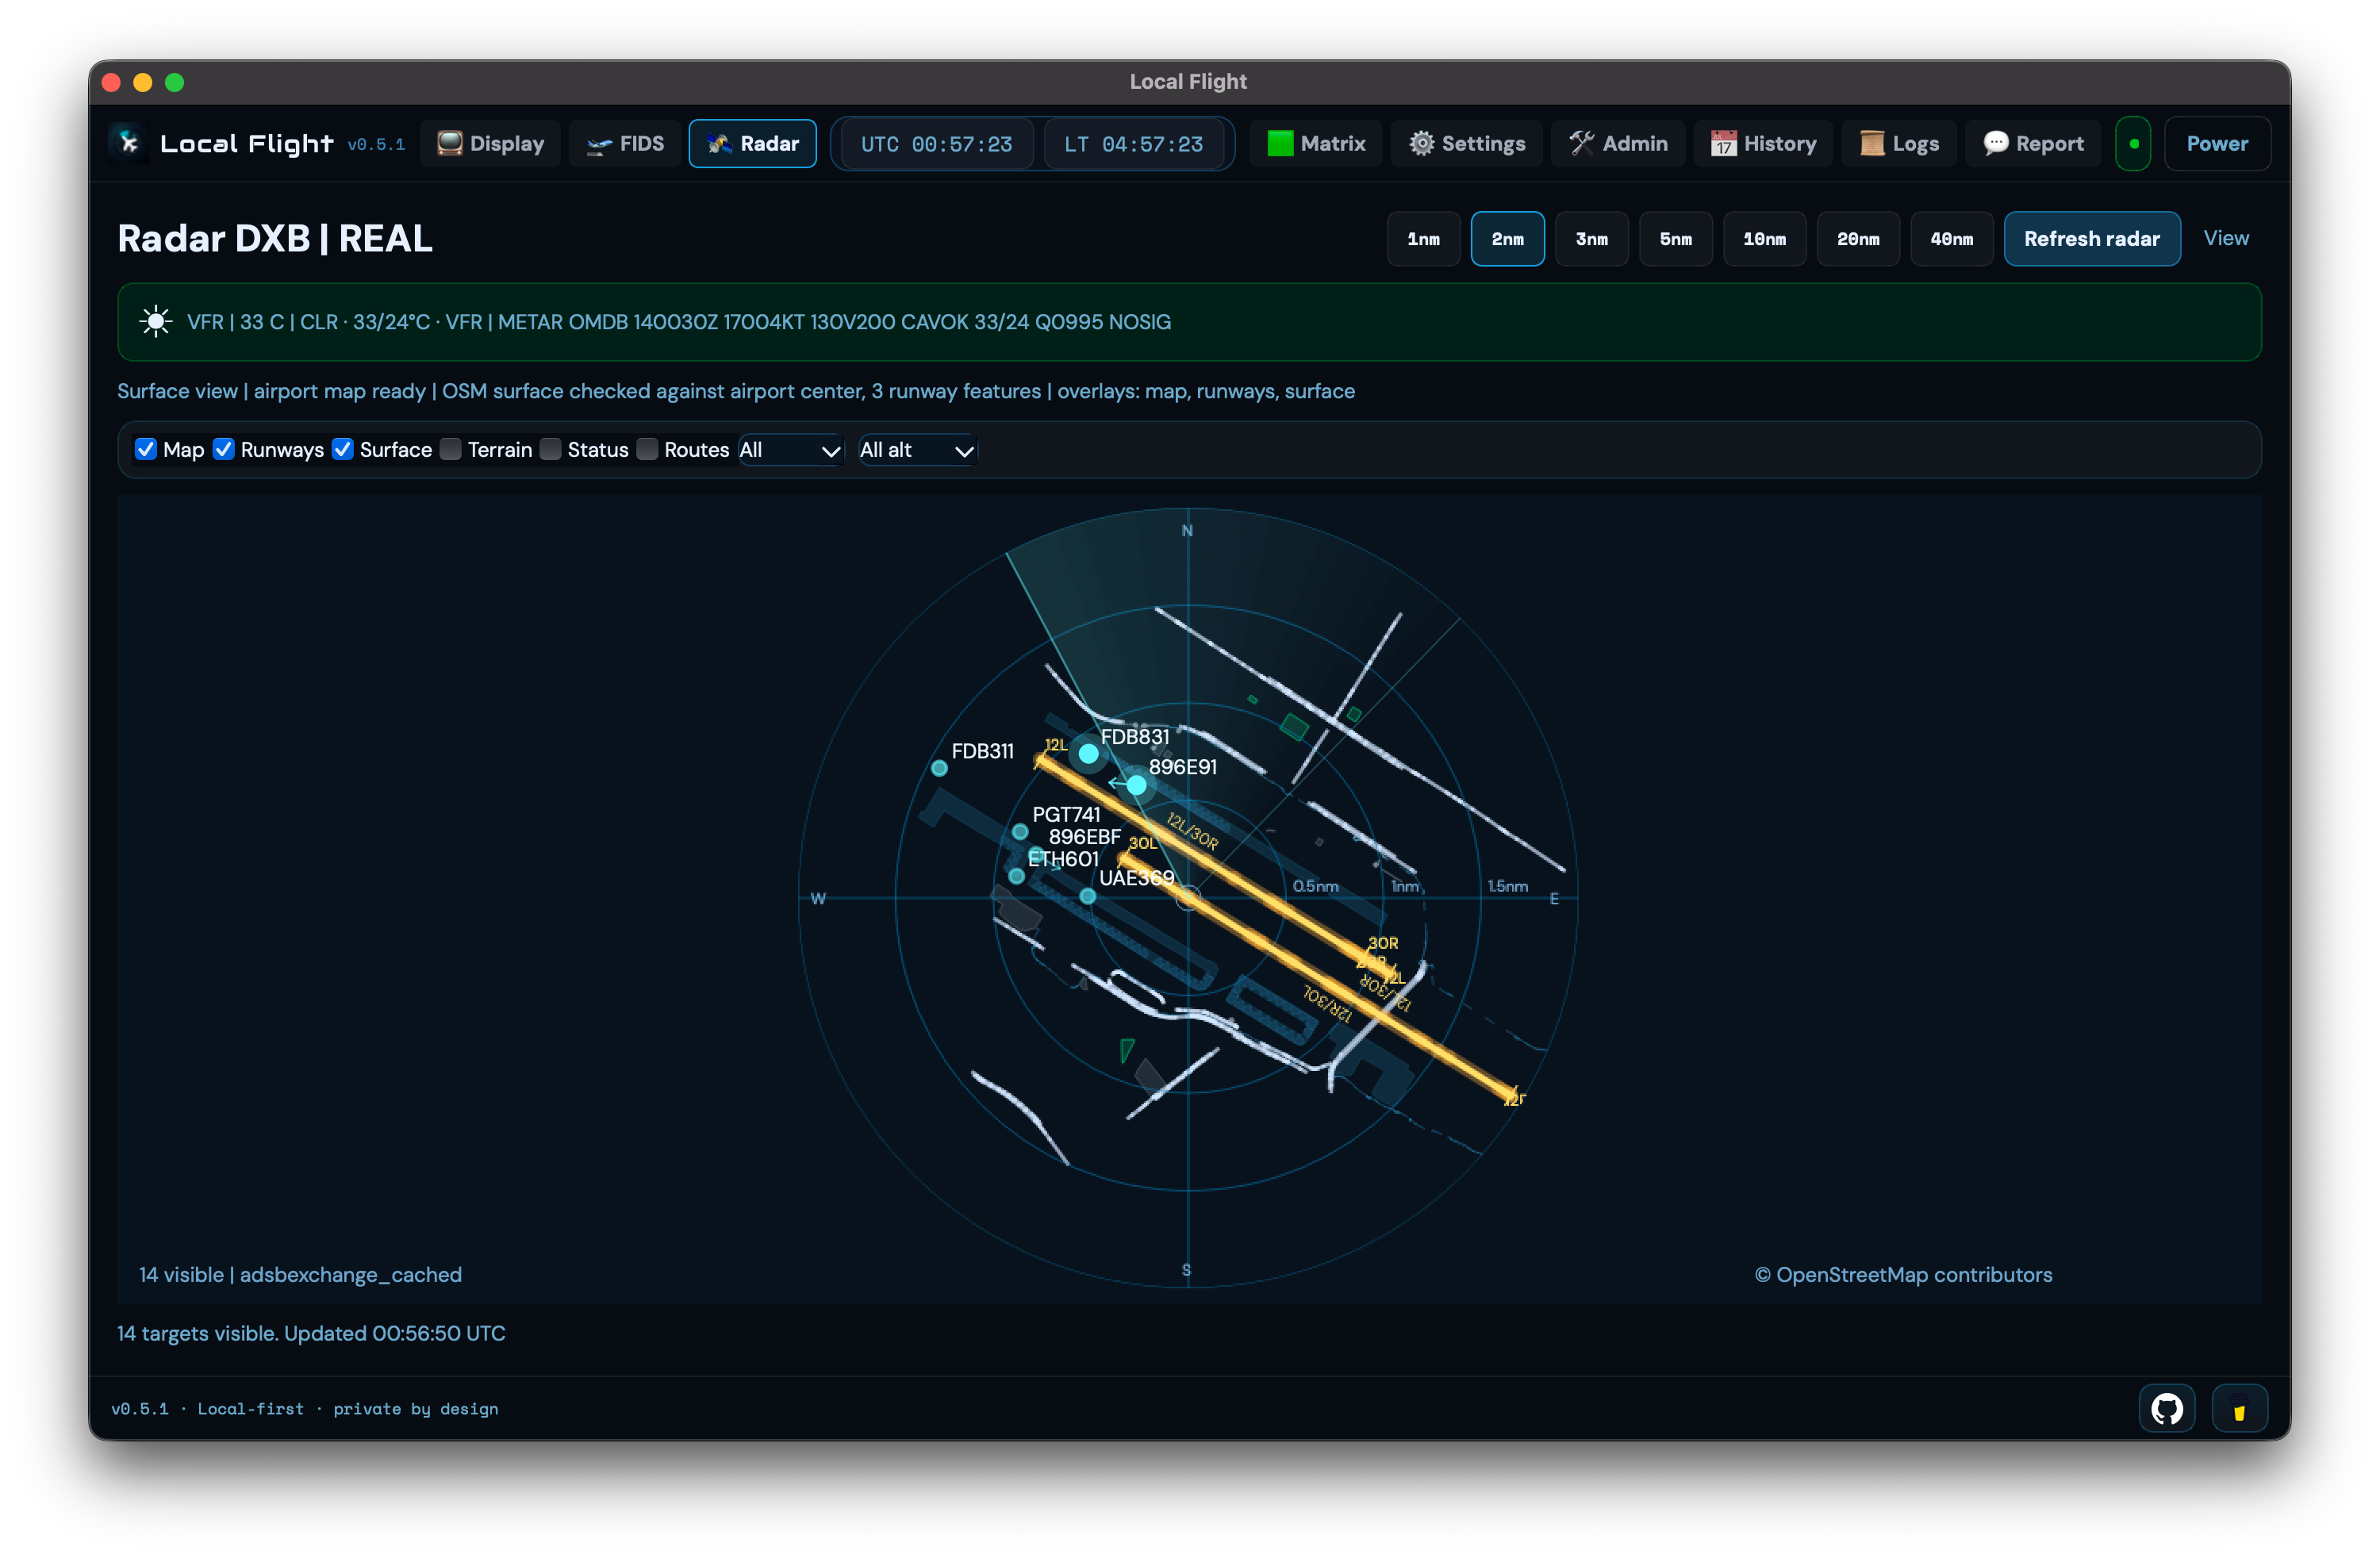Set radar range to 5nm
This screenshot has width=2380, height=1558.
click(1676, 239)
